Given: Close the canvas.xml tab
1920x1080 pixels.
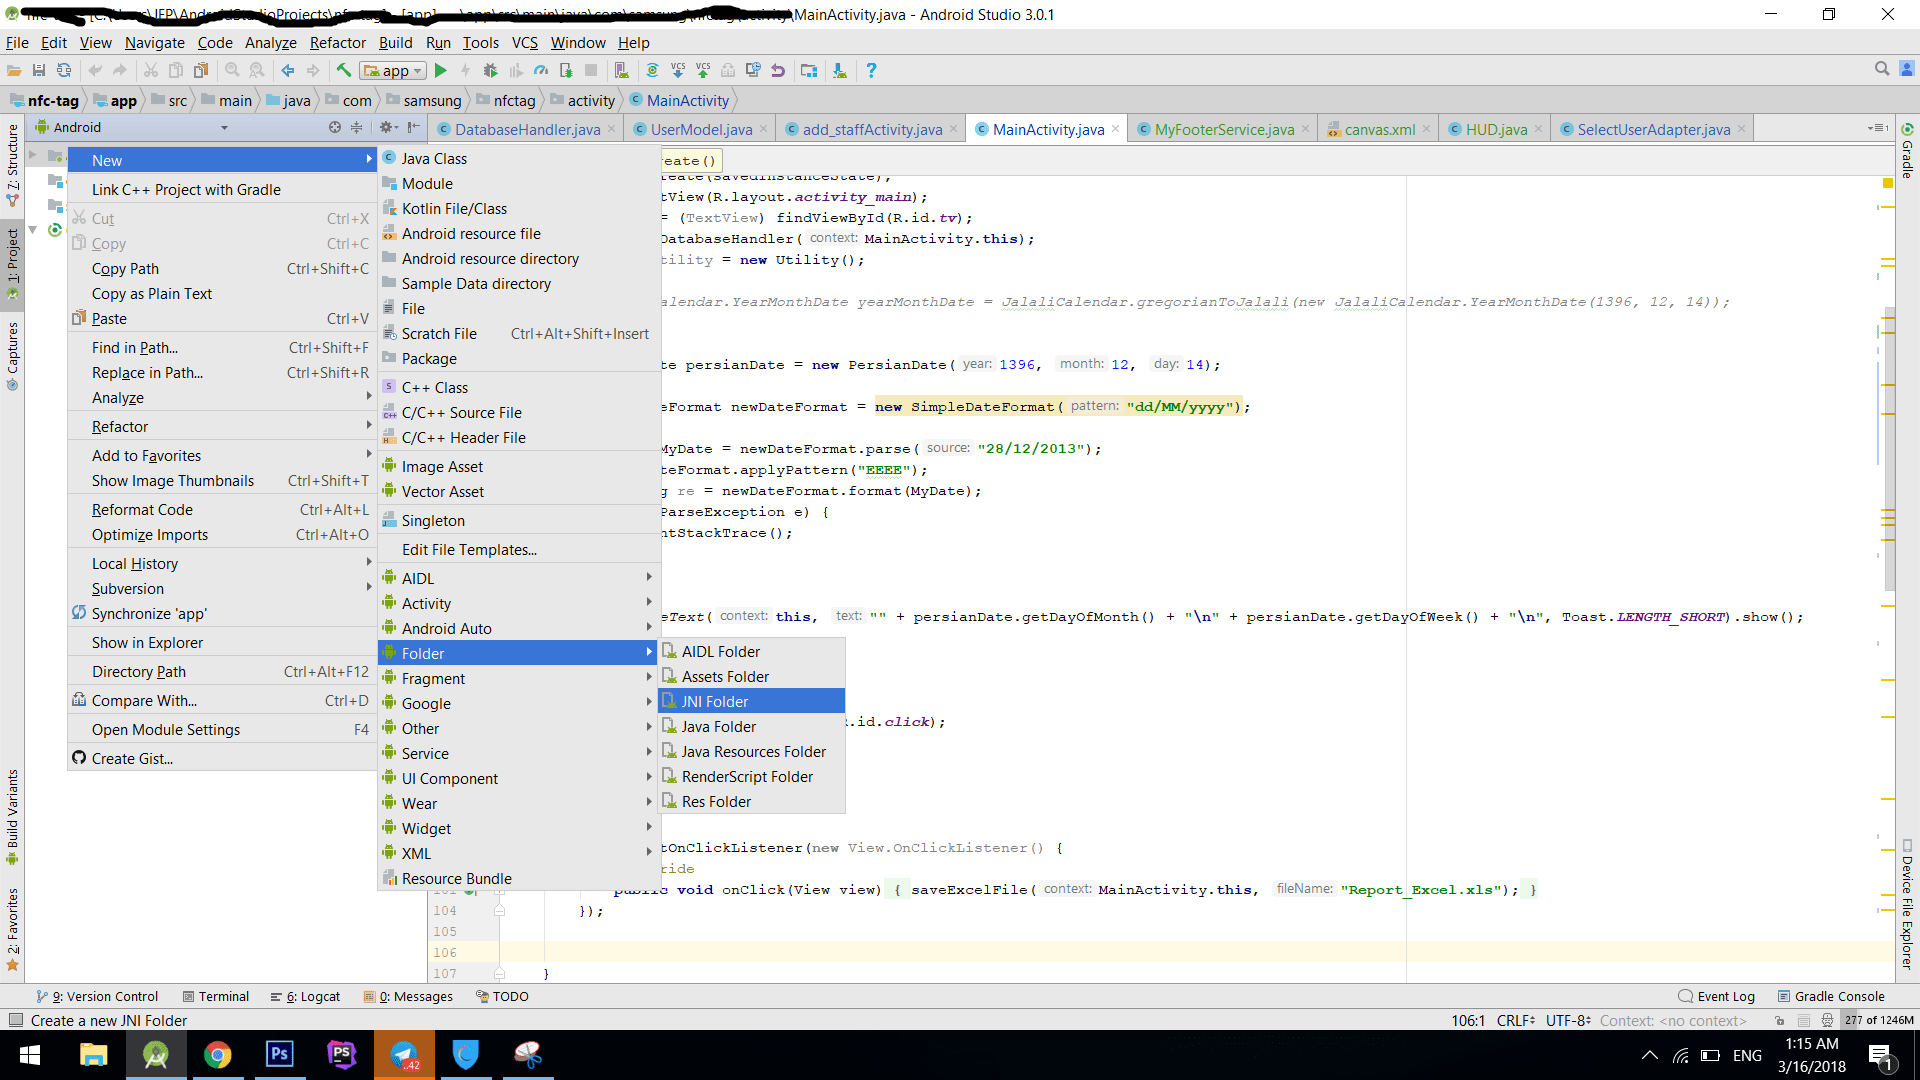Looking at the screenshot, I should pos(1426,129).
